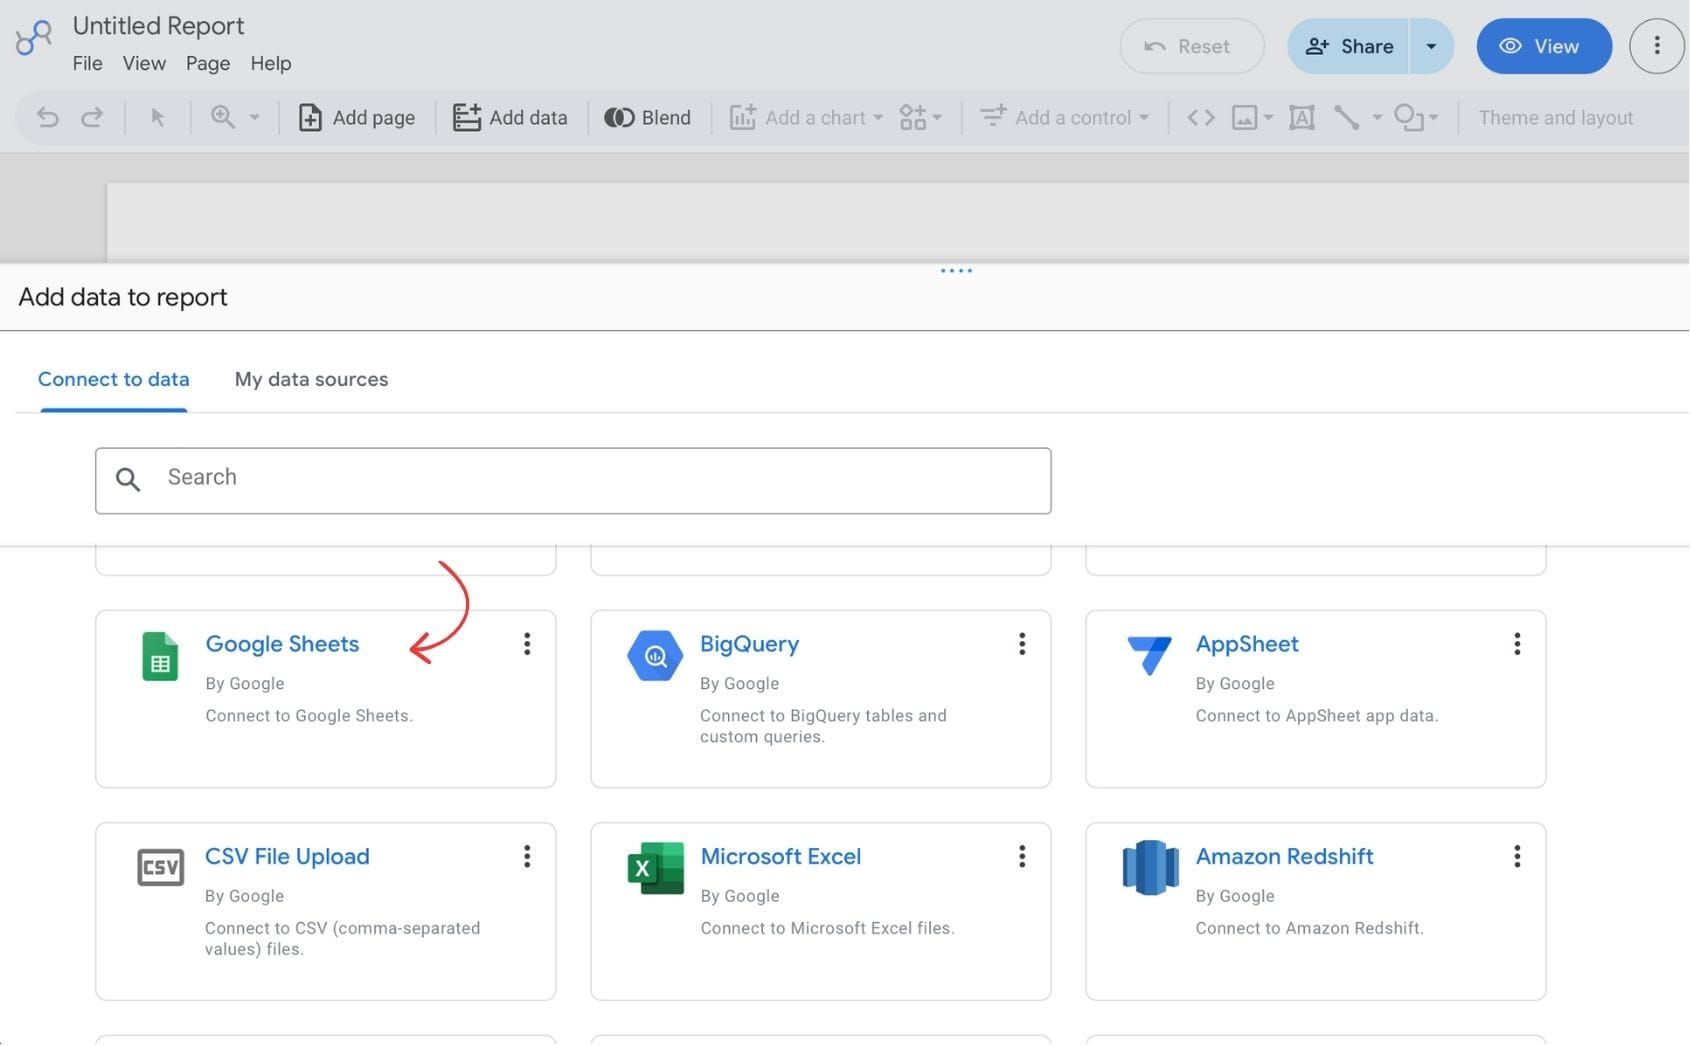Click the connector Search field

click(573, 481)
